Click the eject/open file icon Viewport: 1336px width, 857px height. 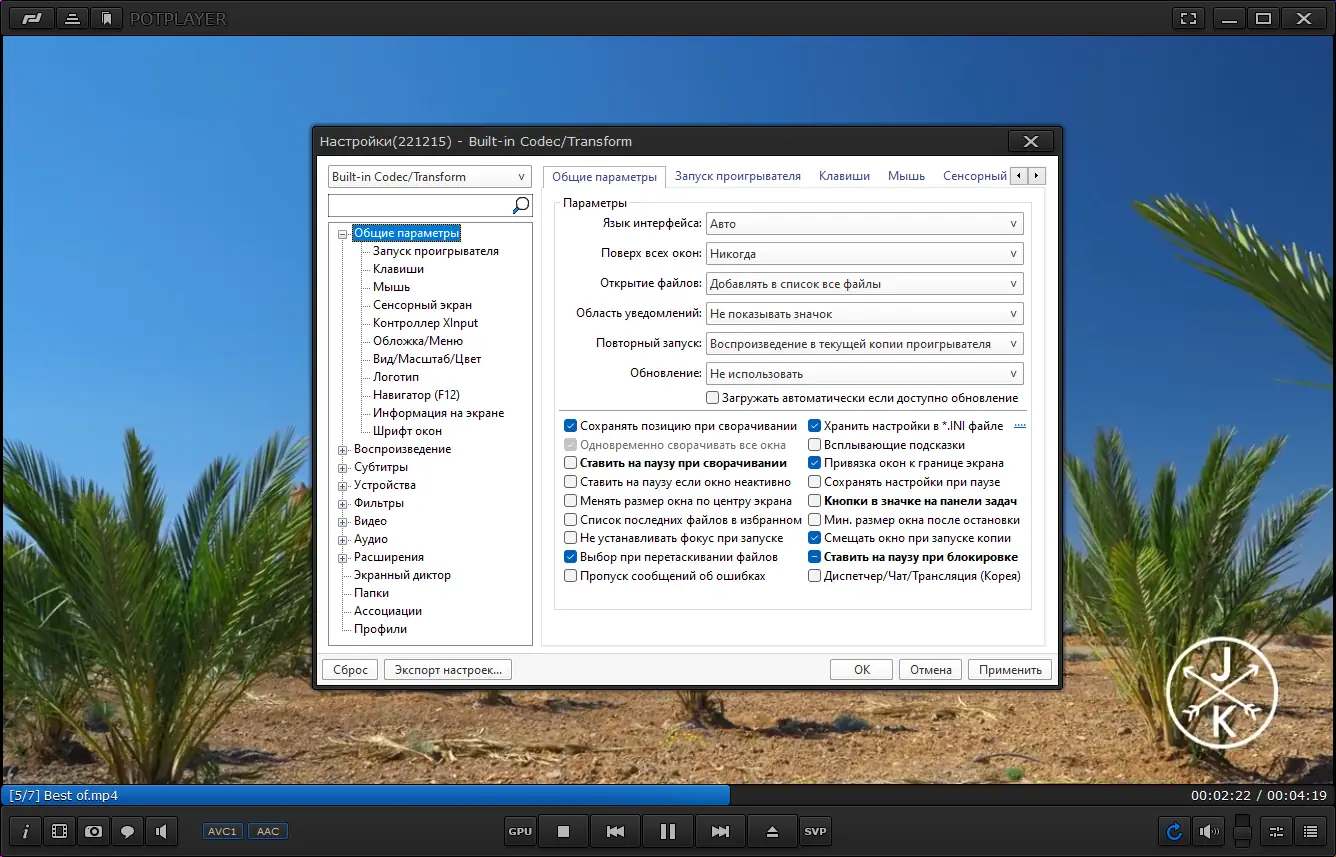(x=771, y=831)
